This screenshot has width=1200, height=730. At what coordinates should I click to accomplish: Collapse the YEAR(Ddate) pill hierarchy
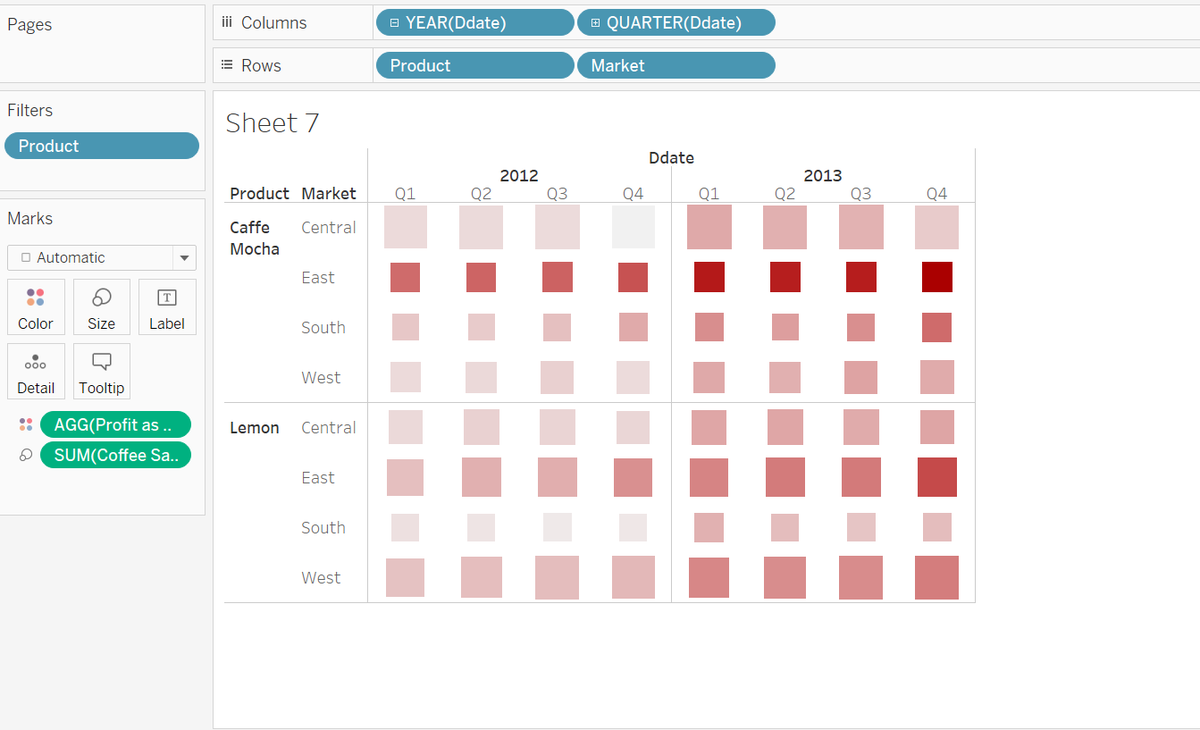click(394, 22)
